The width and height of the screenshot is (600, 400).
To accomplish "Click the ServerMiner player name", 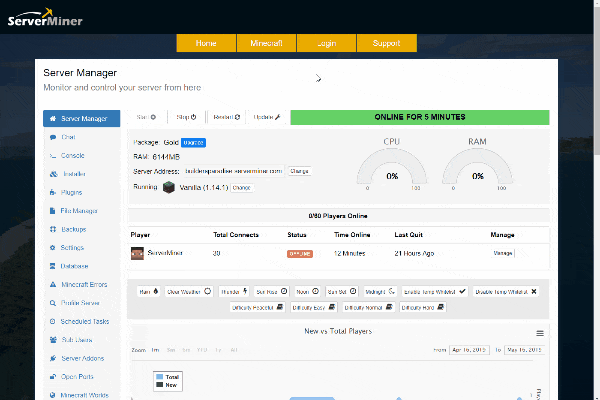I will [x=165, y=253].
